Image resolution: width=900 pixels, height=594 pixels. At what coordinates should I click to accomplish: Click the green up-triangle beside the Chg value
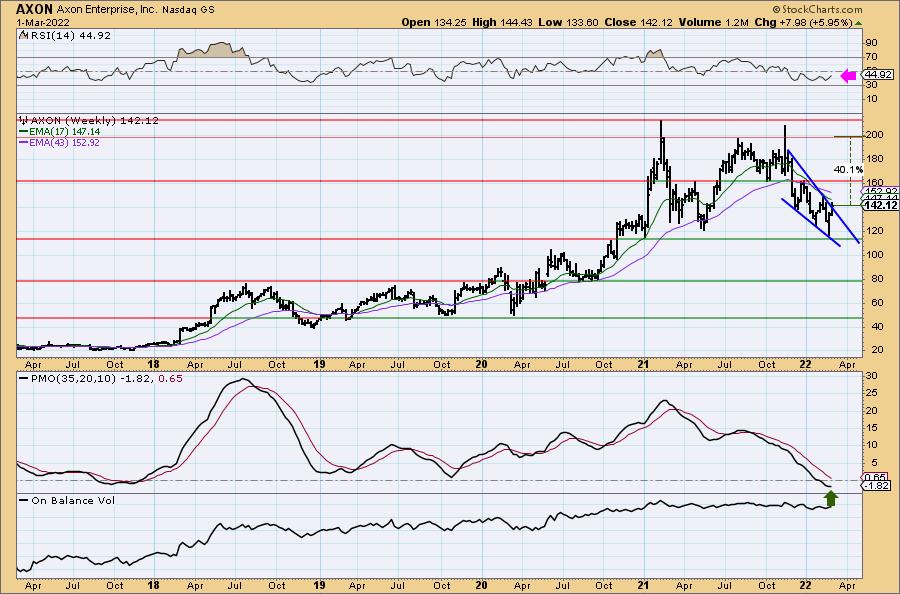point(858,23)
